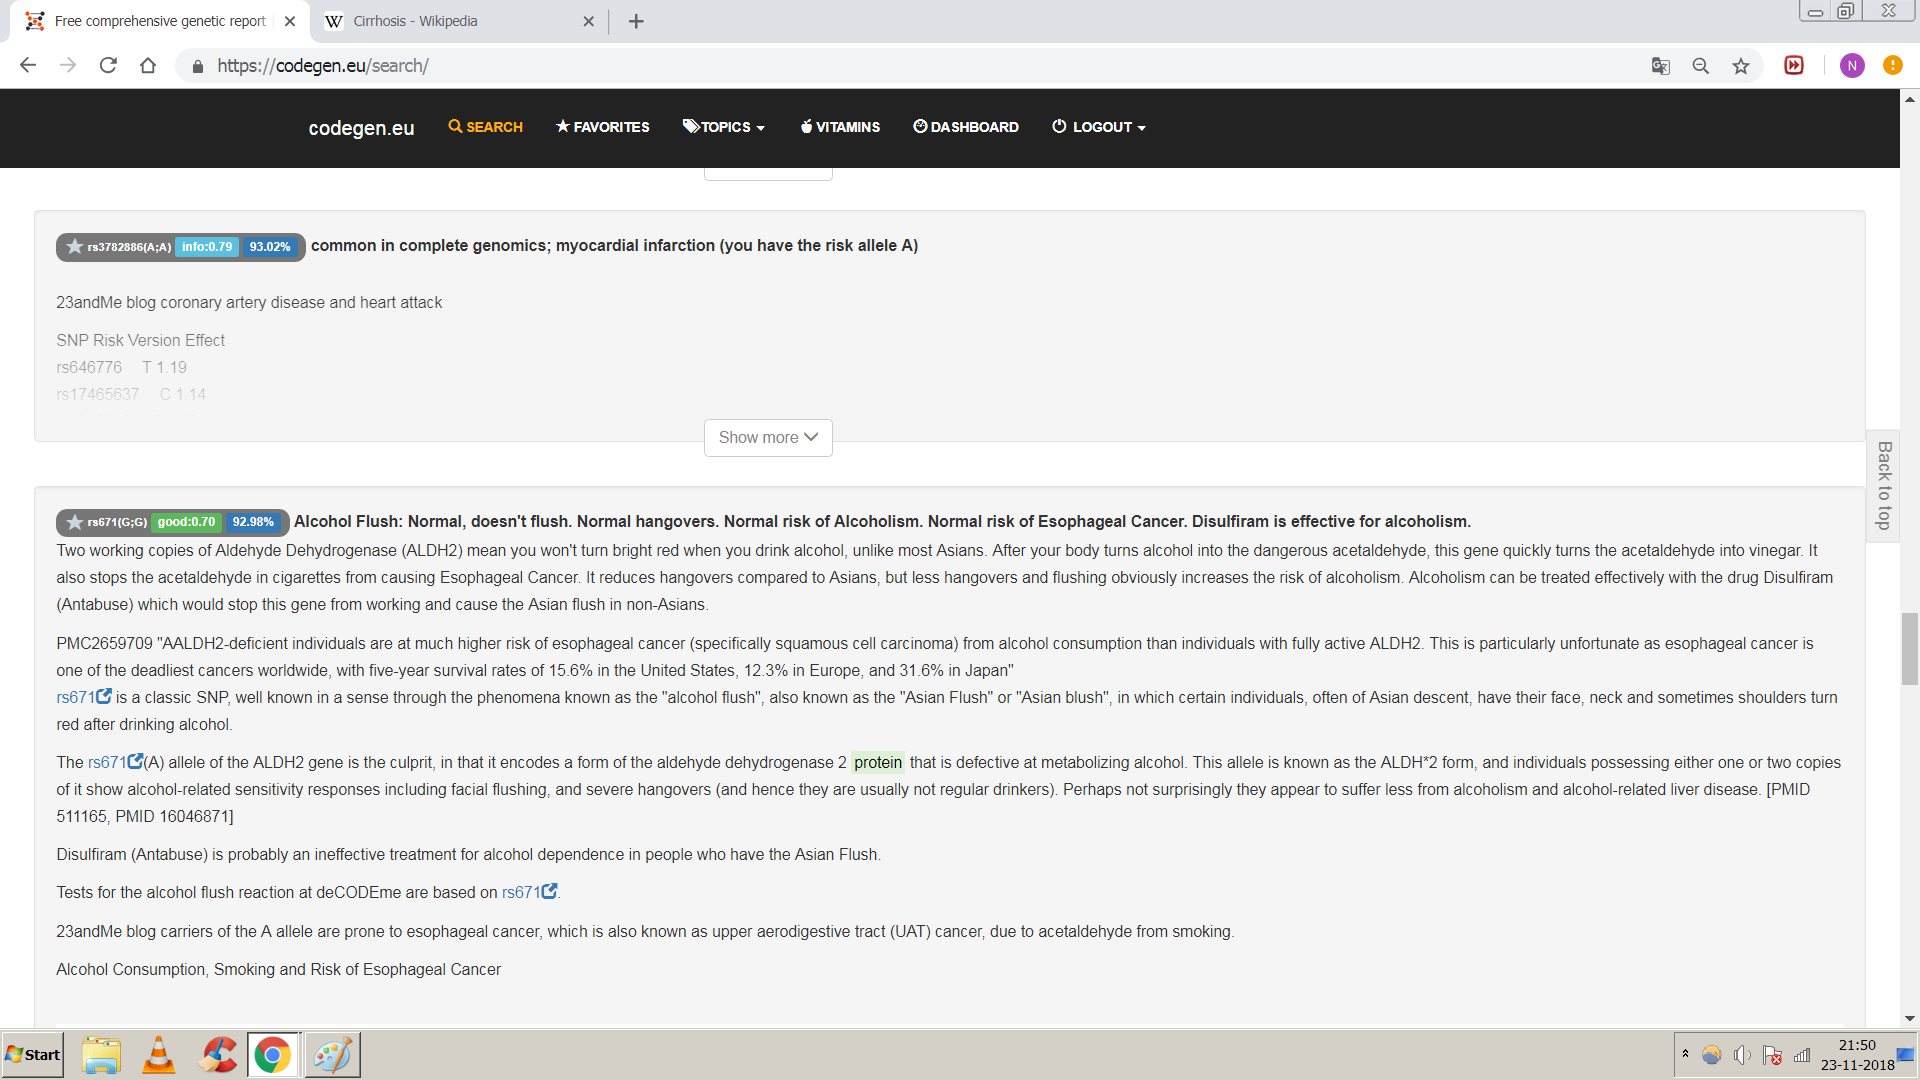Expand the LOGOUT dropdown menu
Viewport: 1920px width, 1080px height.
click(1099, 127)
